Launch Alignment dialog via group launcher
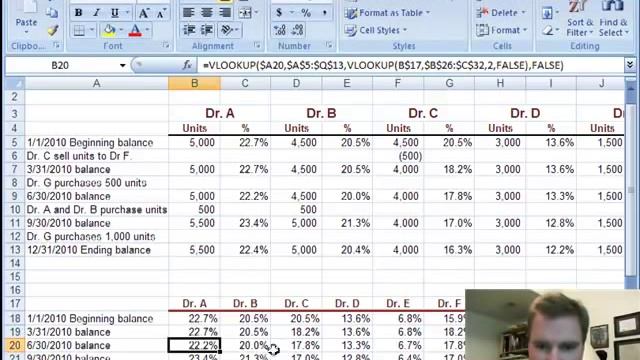The image size is (640, 360). pyautogui.click(x=257, y=46)
